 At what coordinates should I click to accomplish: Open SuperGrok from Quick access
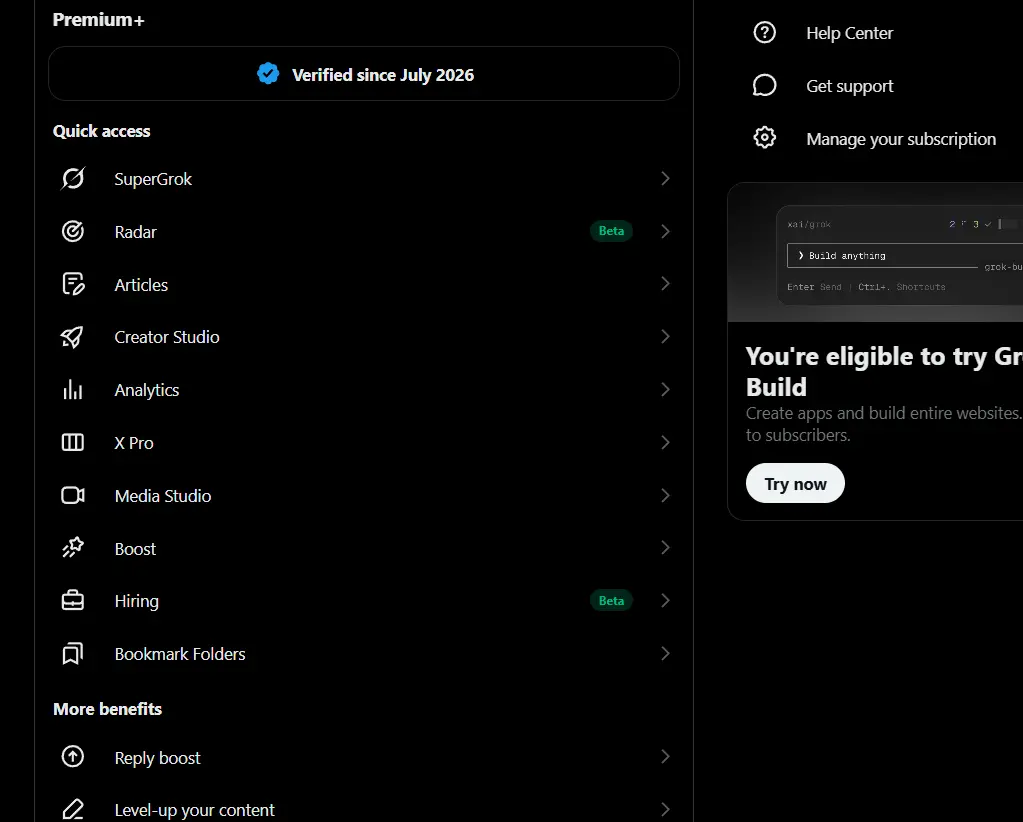(x=364, y=178)
